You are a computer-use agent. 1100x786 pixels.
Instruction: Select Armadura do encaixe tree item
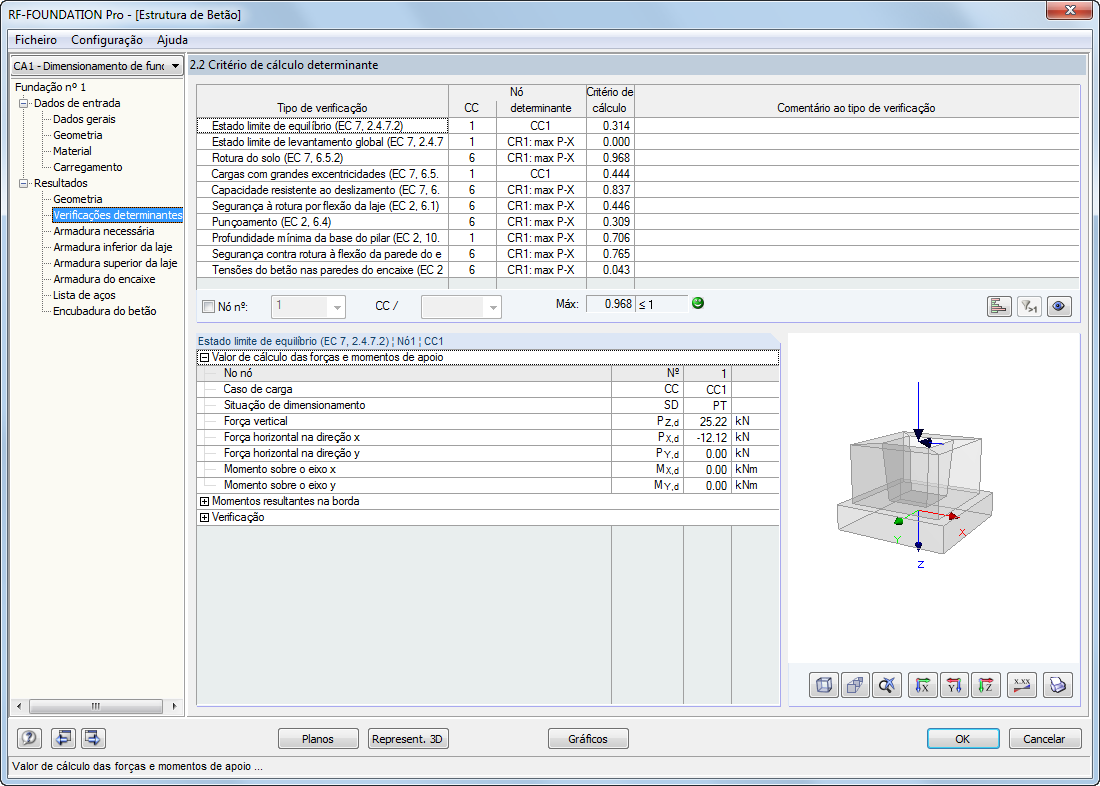pos(104,279)
